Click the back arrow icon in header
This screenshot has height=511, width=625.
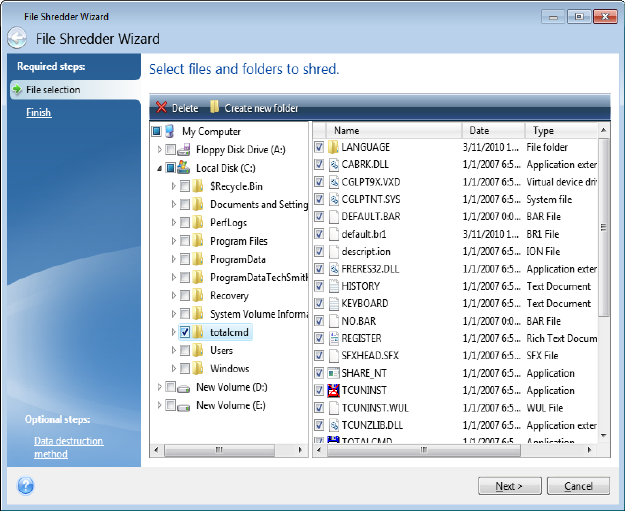click(17, 39)
